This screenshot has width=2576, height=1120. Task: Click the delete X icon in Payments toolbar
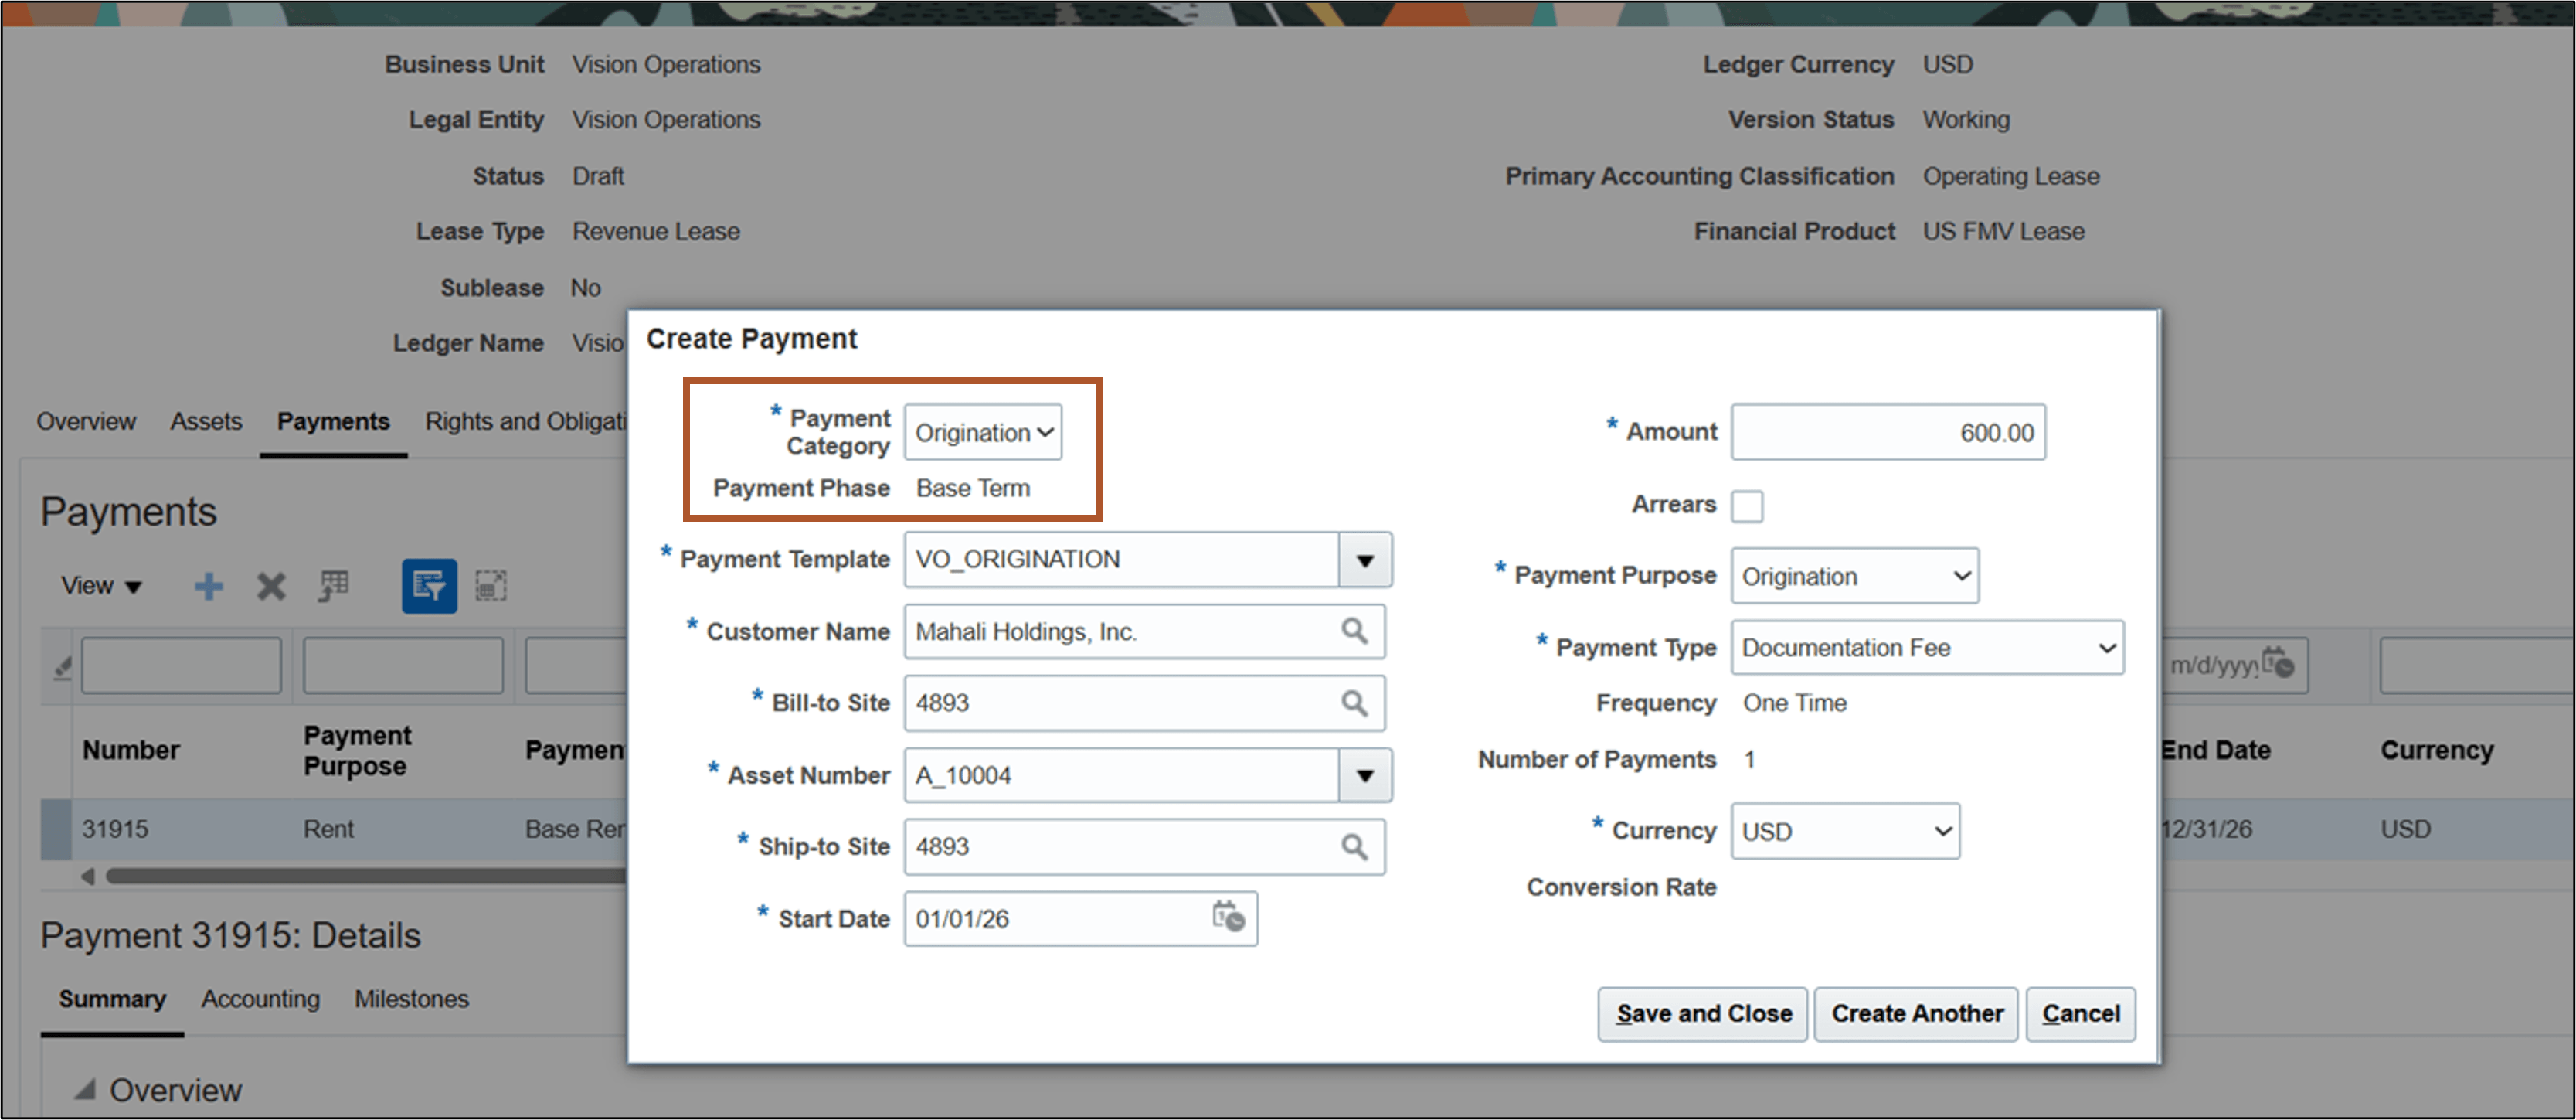271,586
